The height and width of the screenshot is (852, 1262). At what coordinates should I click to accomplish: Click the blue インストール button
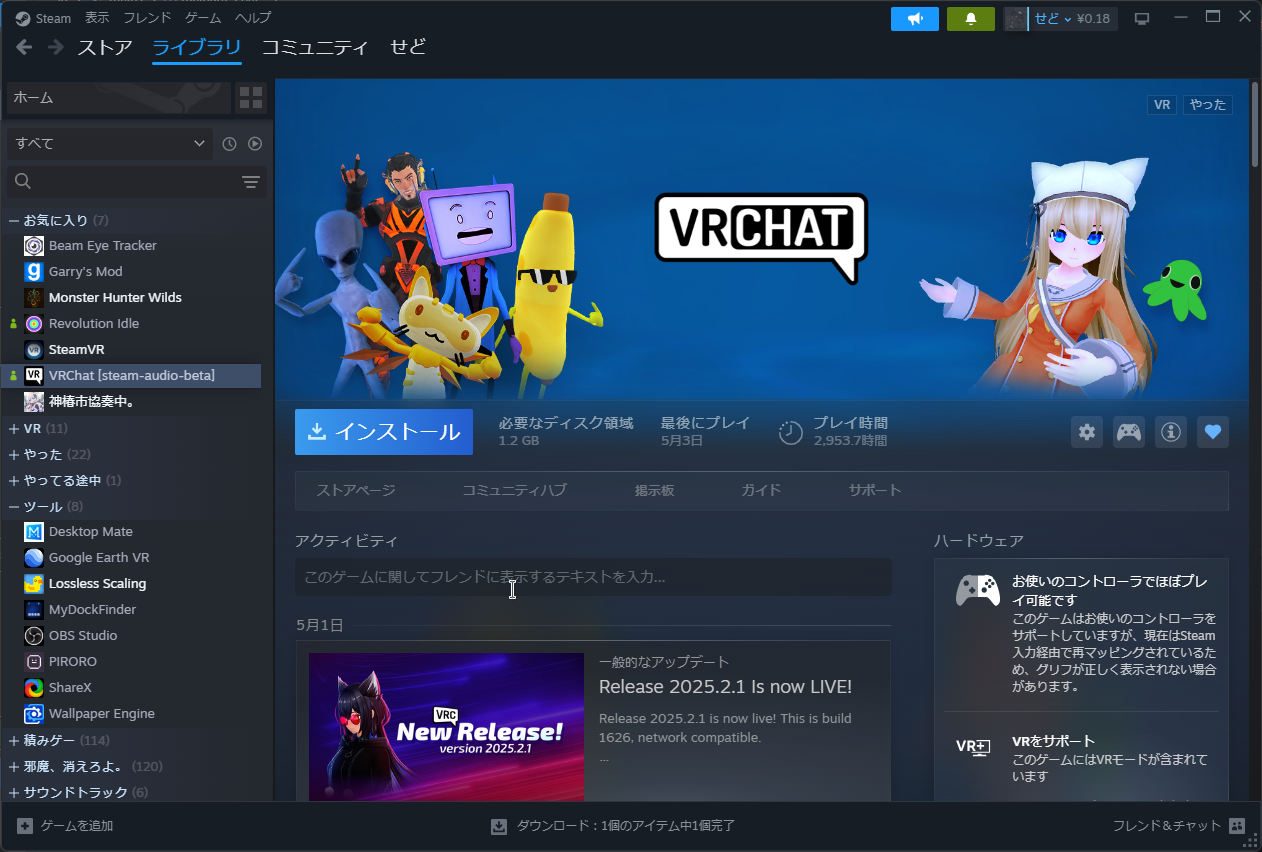[384, 432]
